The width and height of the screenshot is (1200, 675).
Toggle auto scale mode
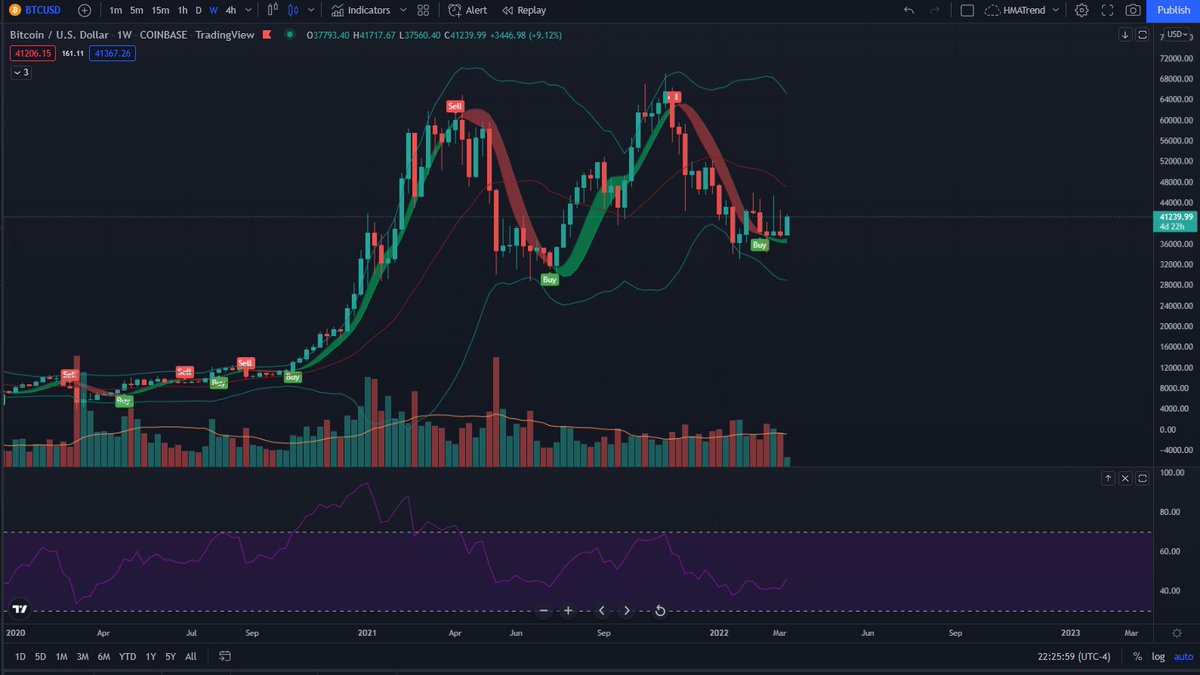click(x=1183, y=657)
